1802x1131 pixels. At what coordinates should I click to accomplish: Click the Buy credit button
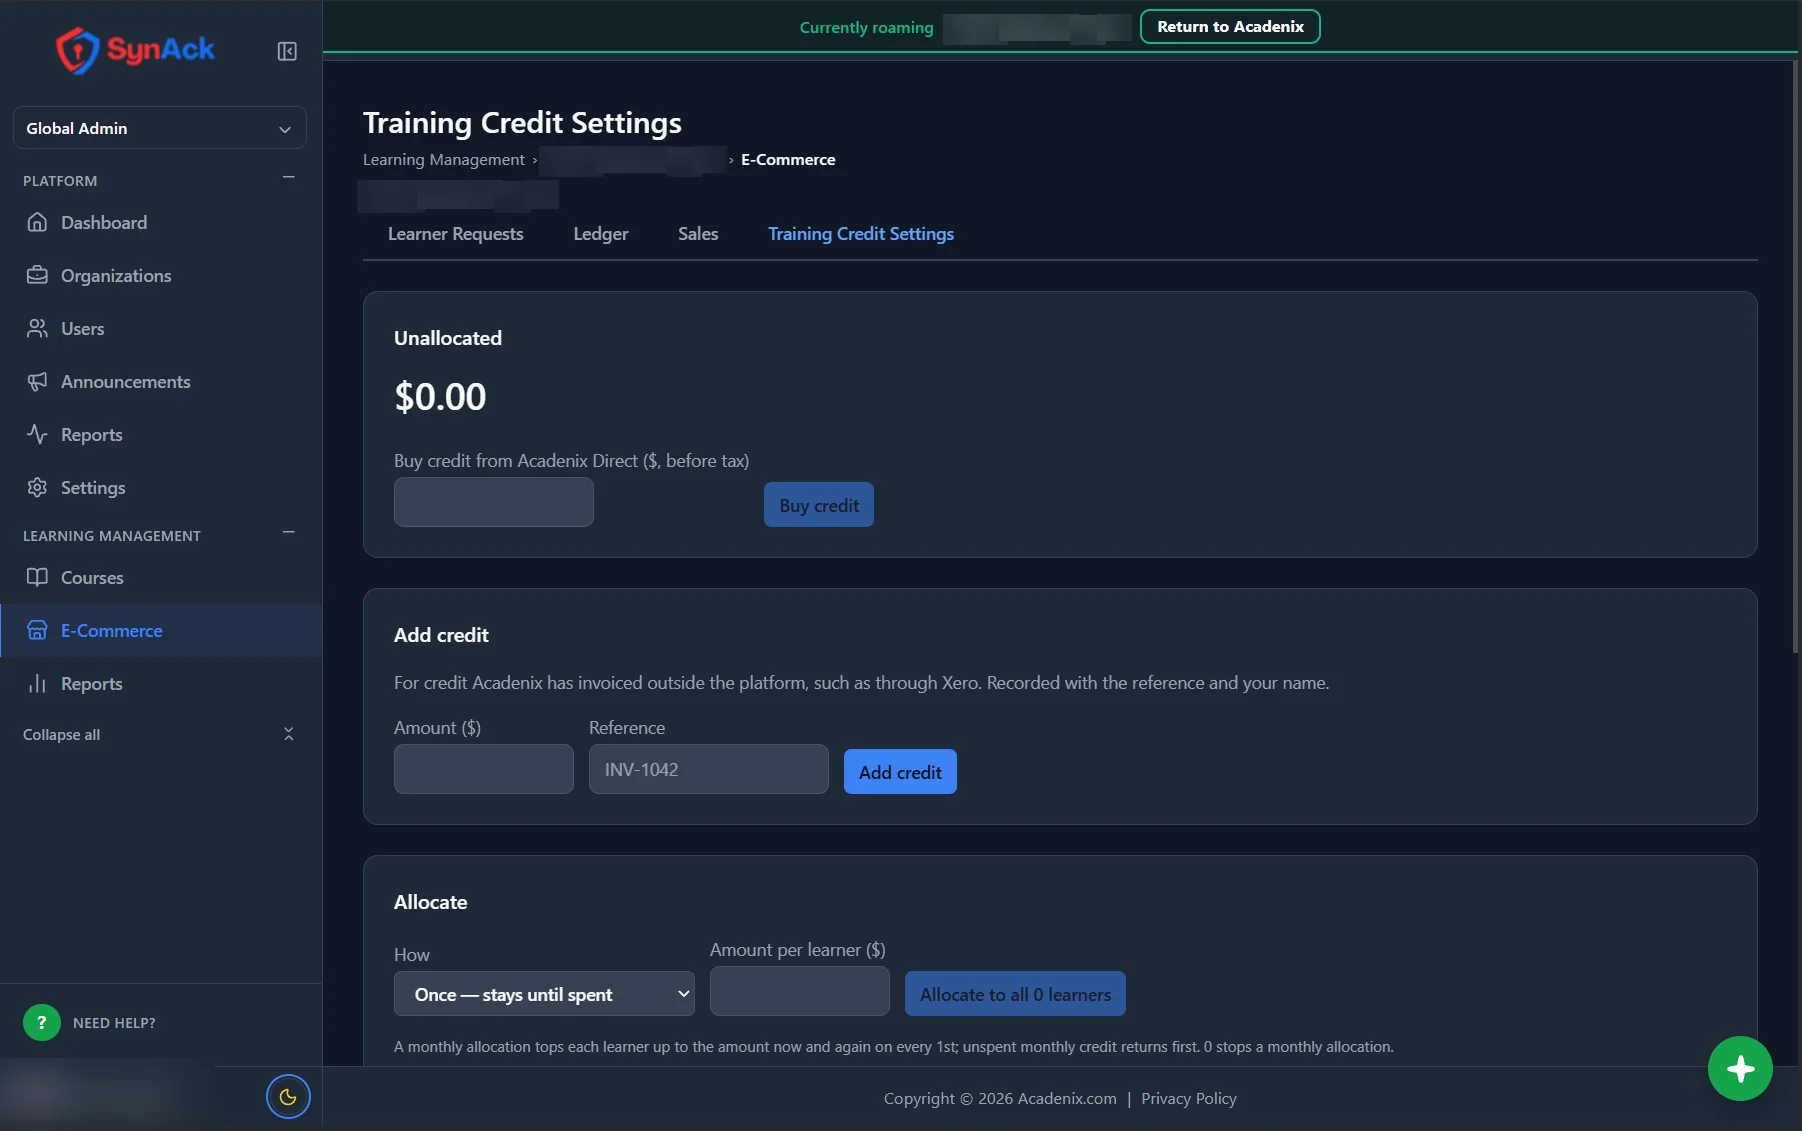click(819, 505)
